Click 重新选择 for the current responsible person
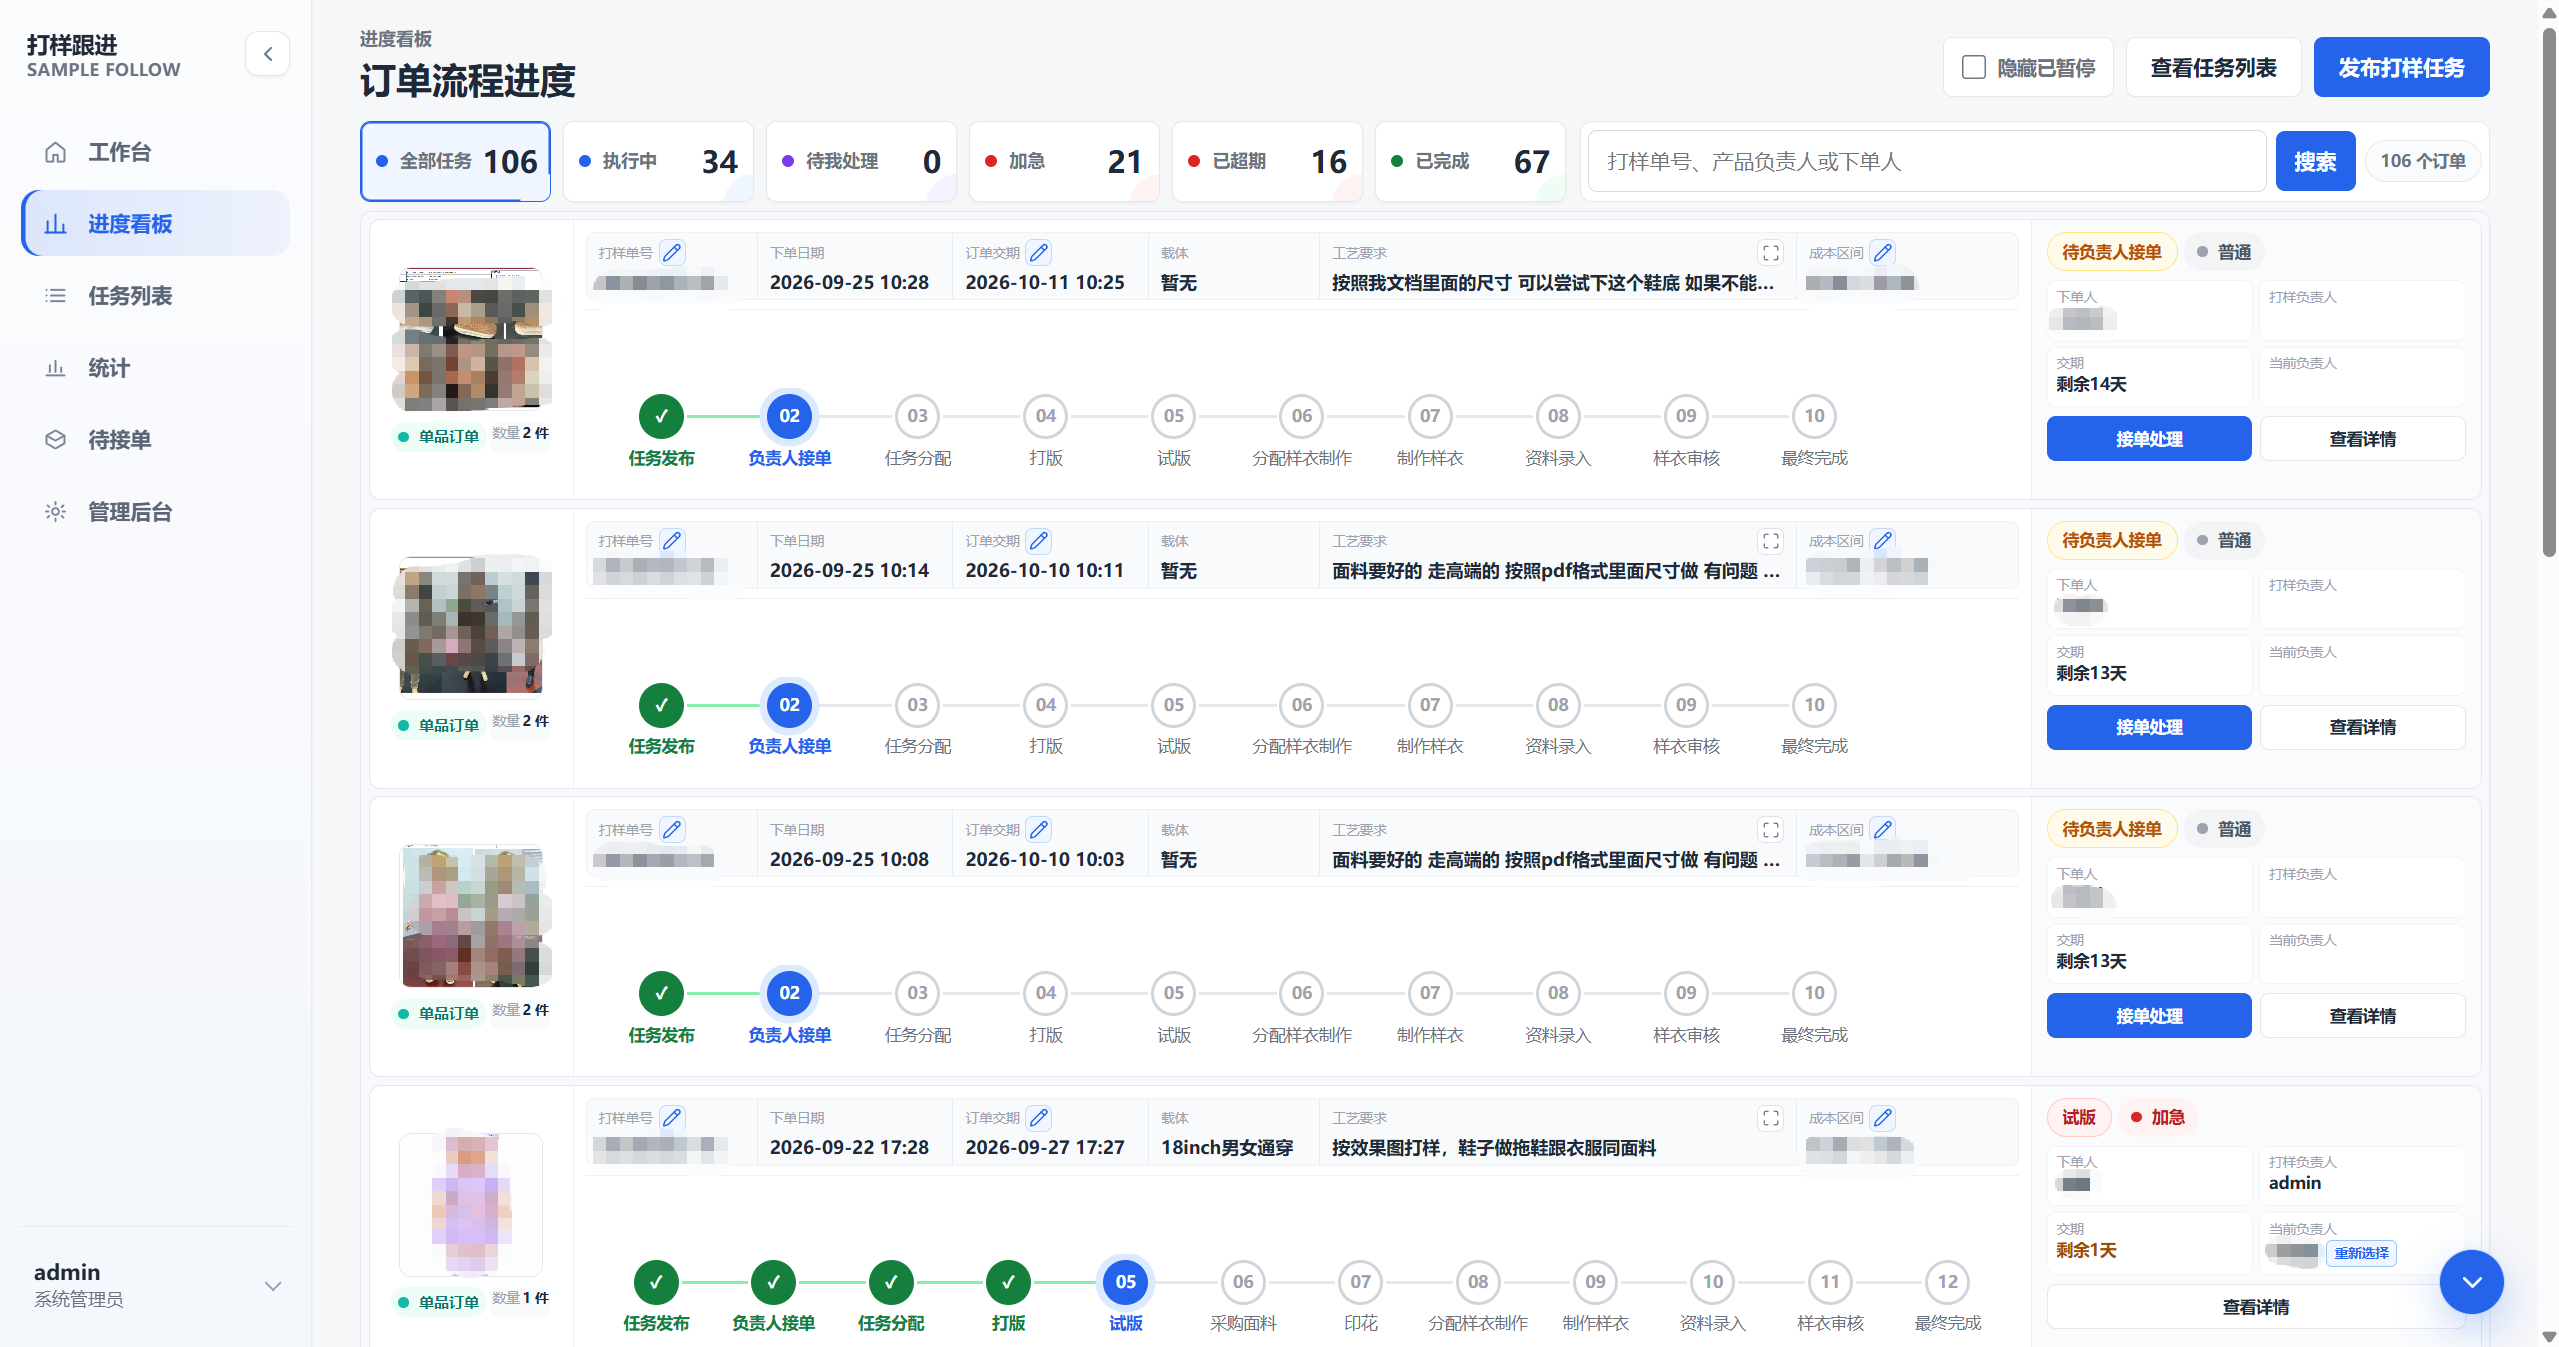 click(2361, 1253)
